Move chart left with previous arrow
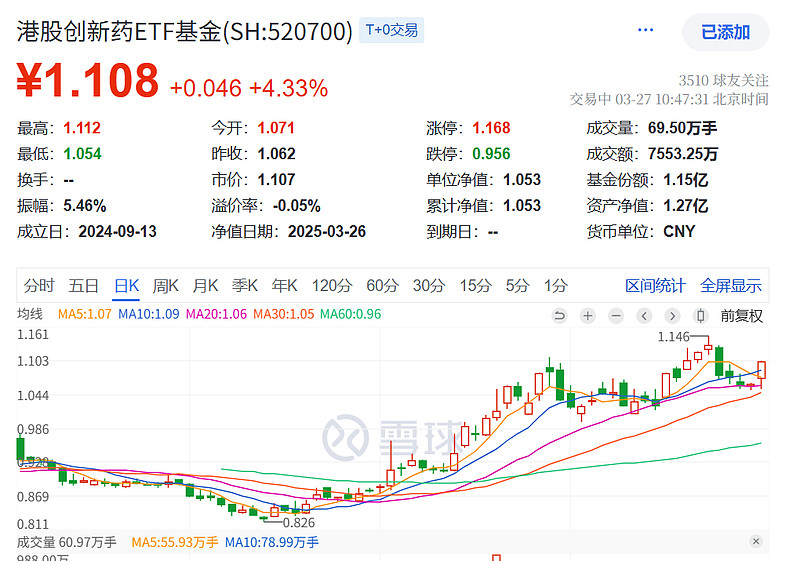 (644, 316)
